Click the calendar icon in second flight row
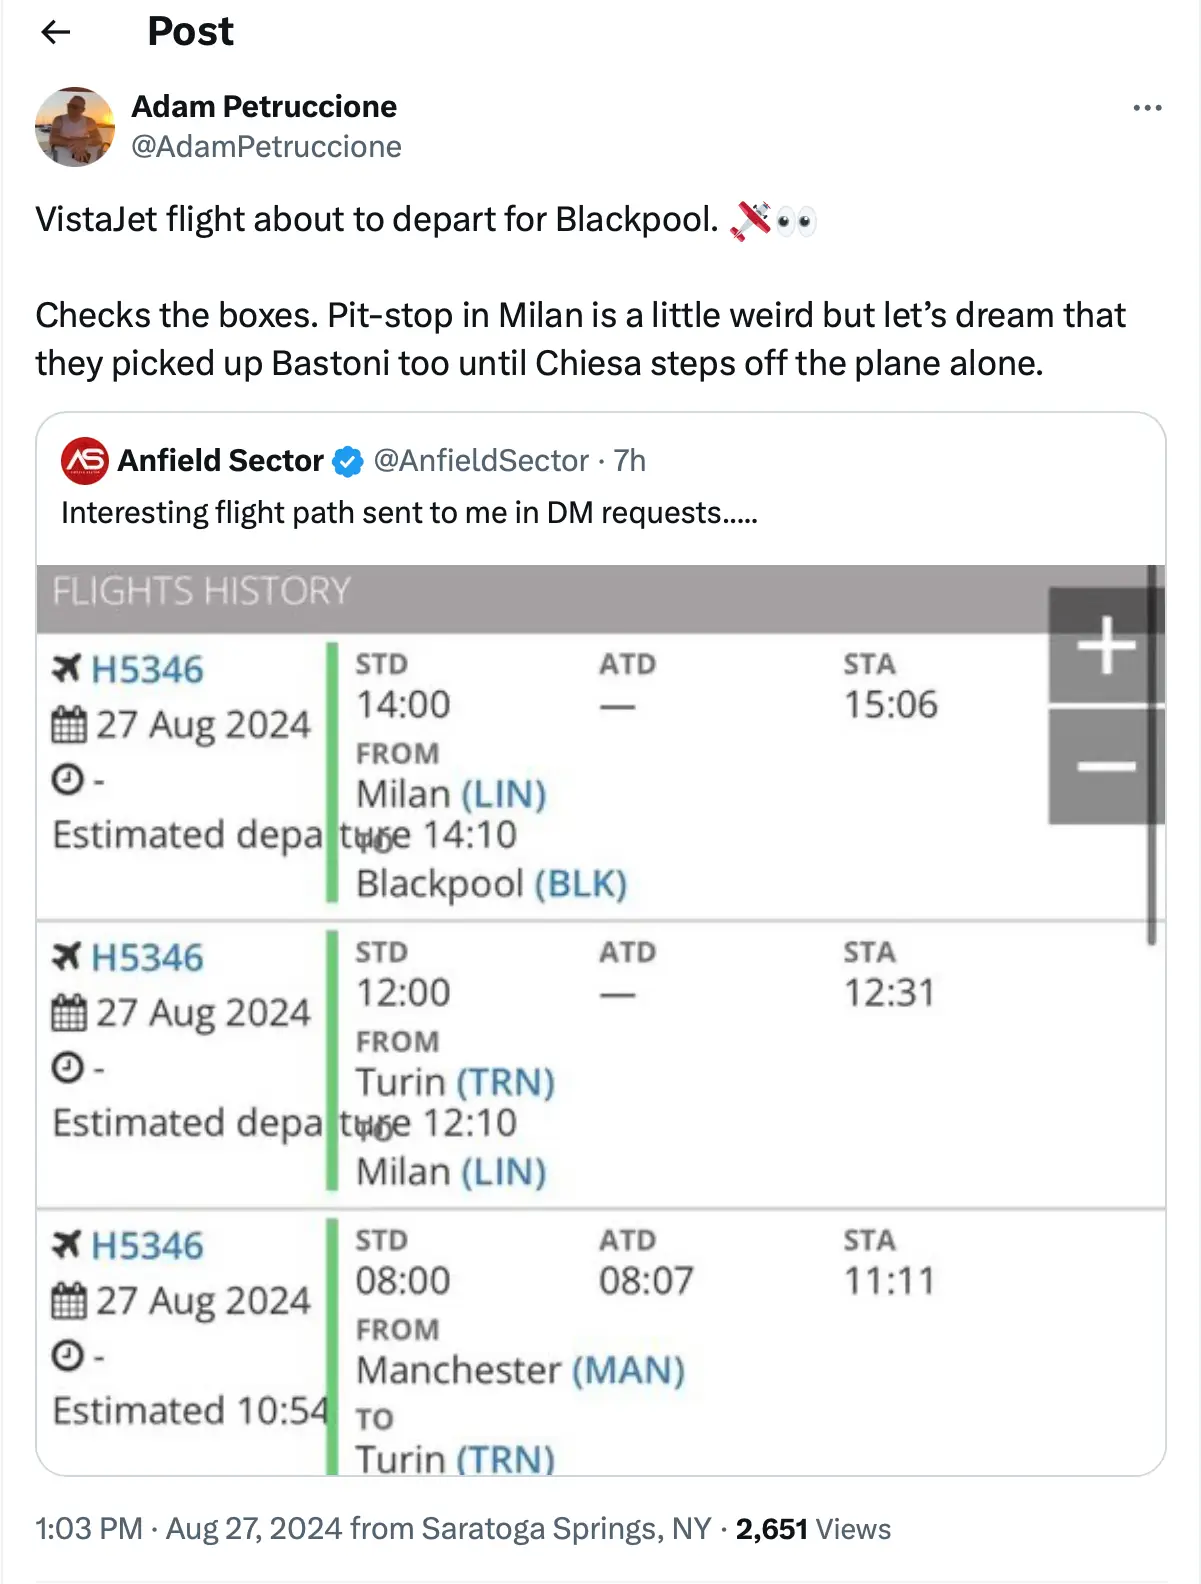The image size is (1201, 1584). pyautogui.click(x=68, y=1013)
